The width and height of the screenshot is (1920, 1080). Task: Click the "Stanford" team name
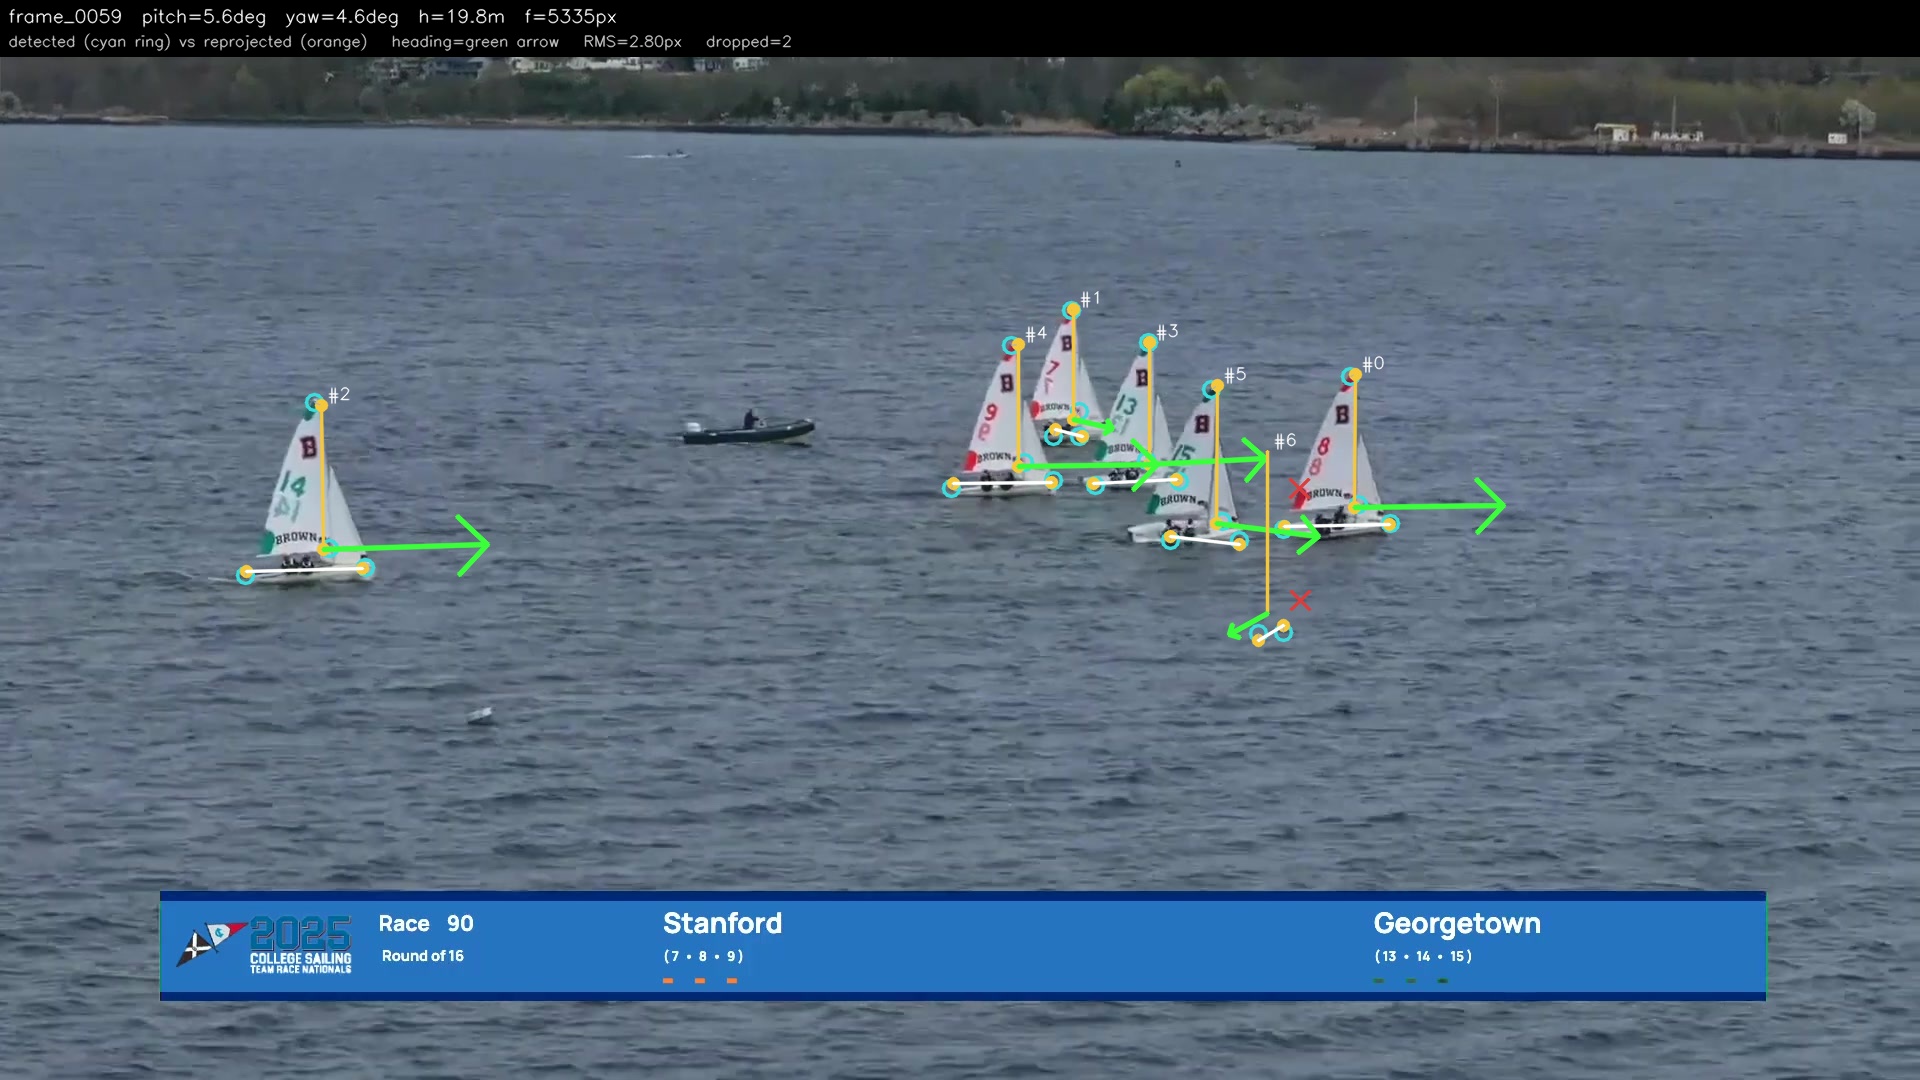(722, 923)
